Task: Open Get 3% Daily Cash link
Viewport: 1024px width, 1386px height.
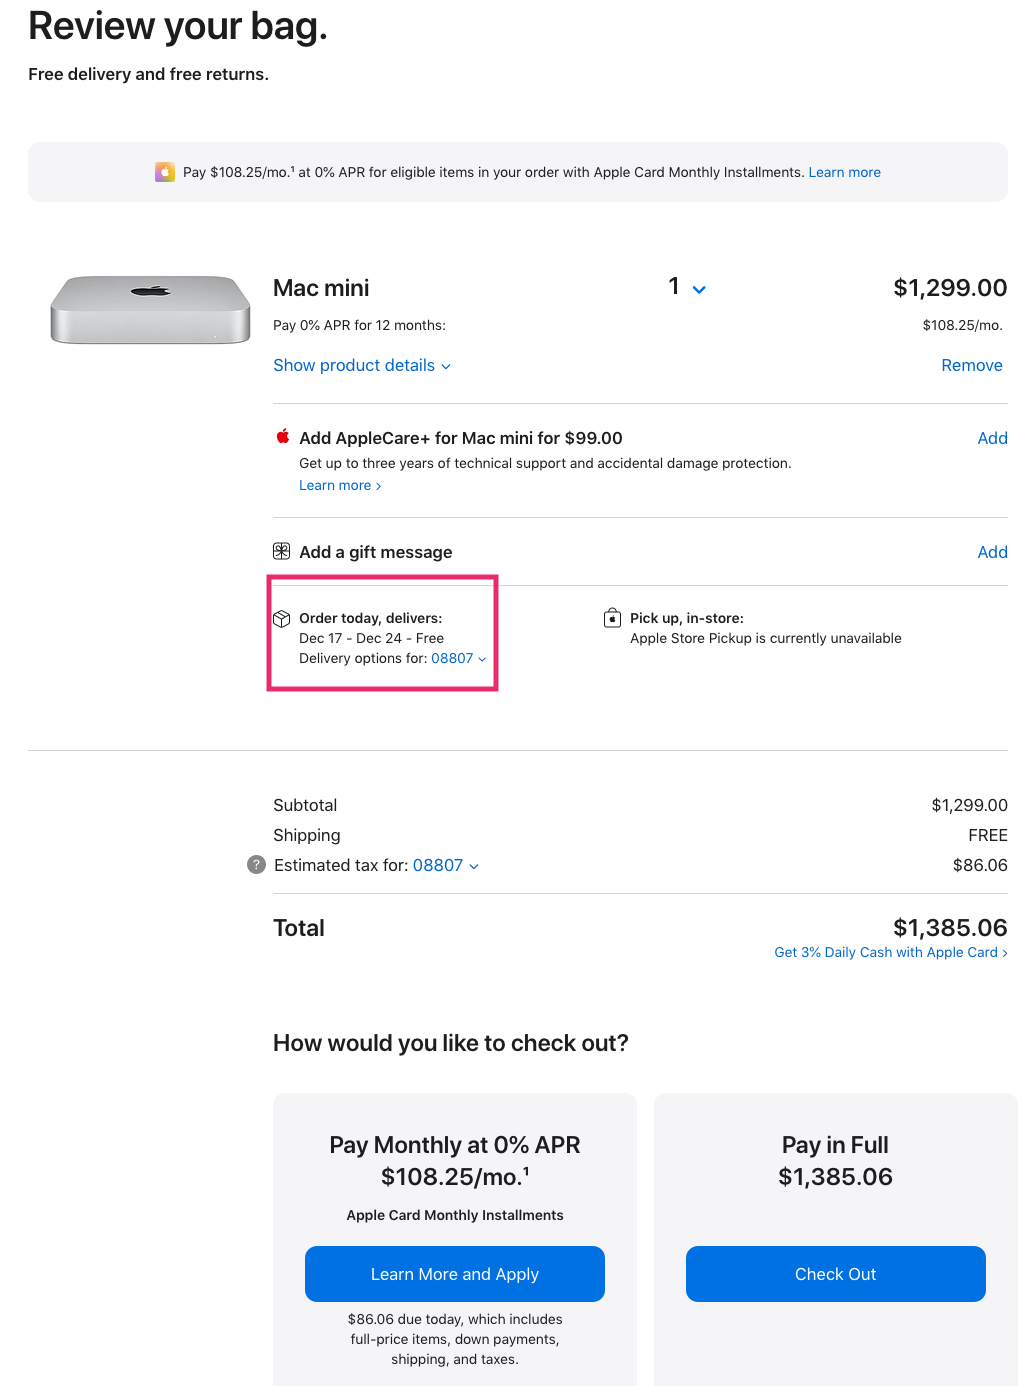Action: click(x=891, y=953)
